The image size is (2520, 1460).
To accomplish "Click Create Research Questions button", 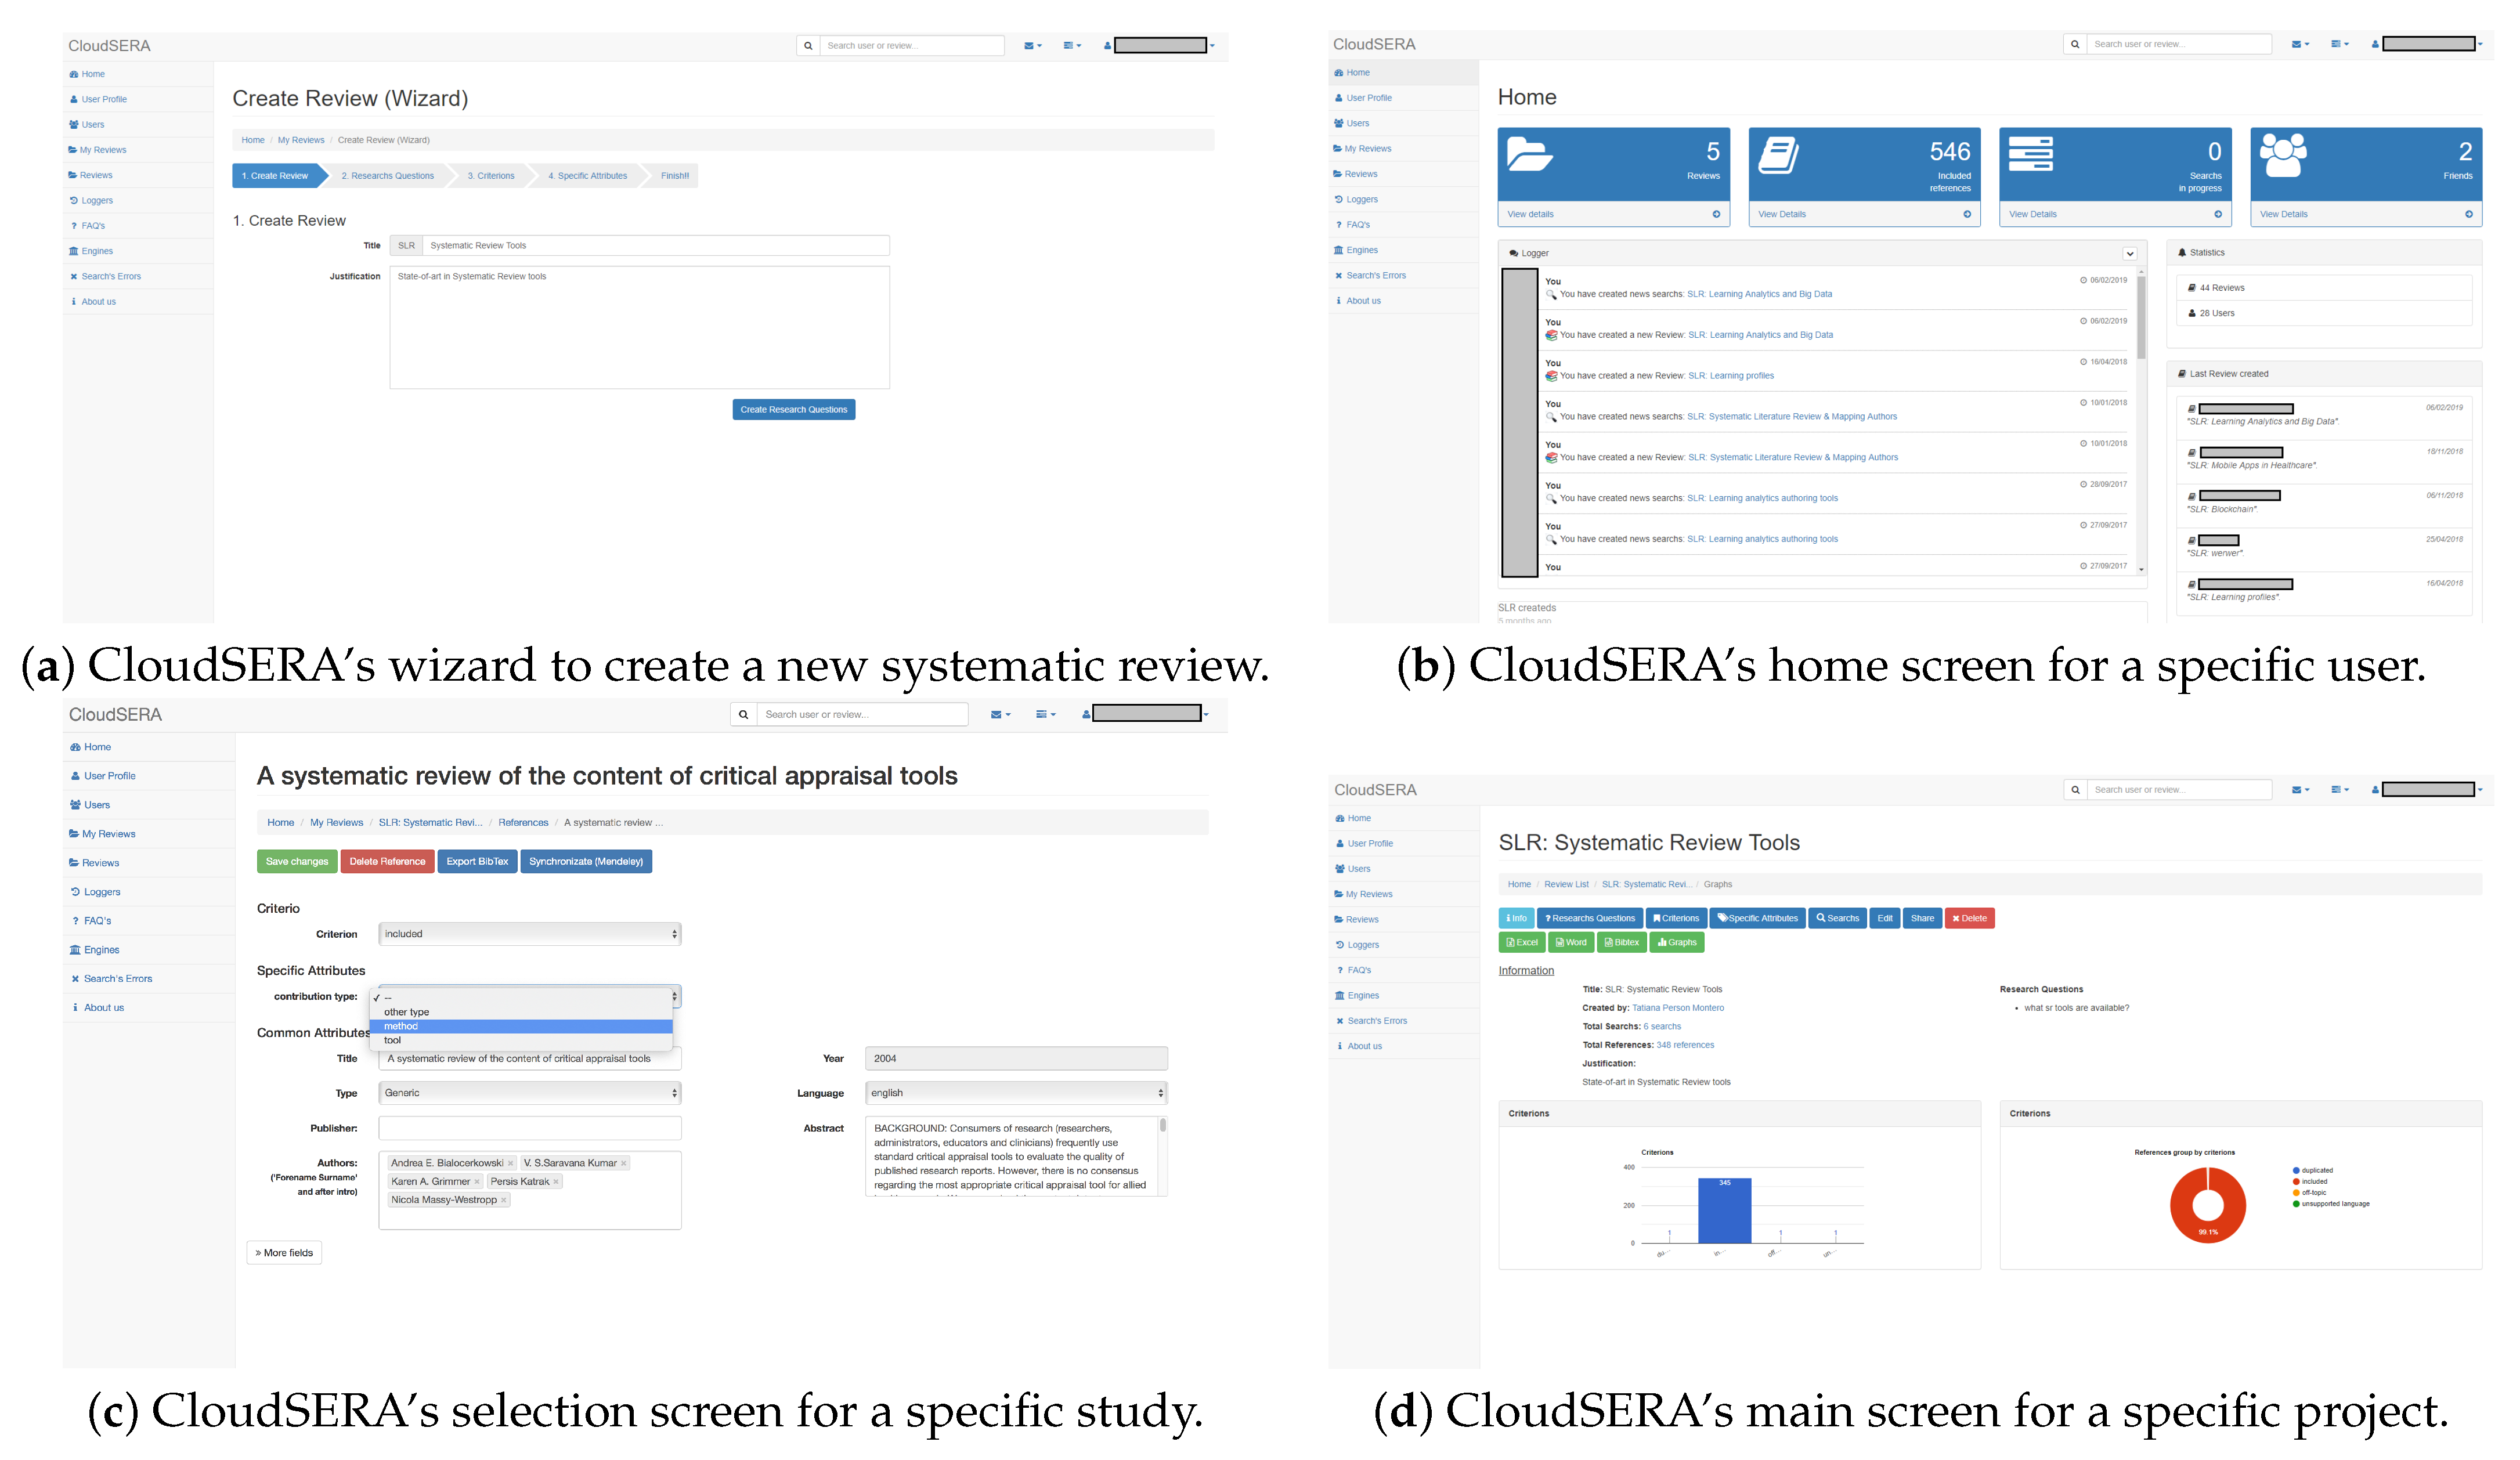I will coord(793,410).
